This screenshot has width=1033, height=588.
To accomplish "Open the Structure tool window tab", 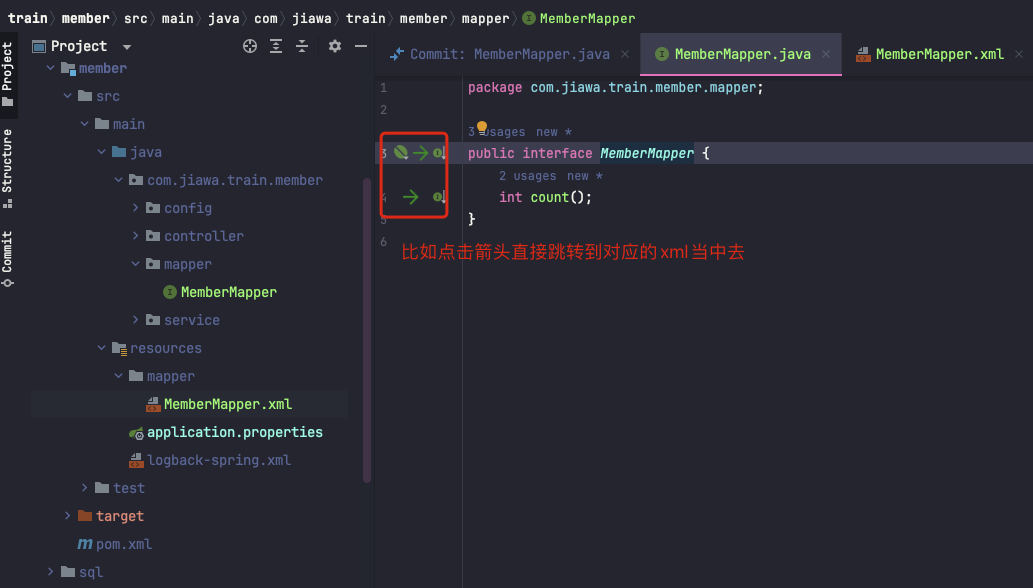I will (x=7, y=169).
